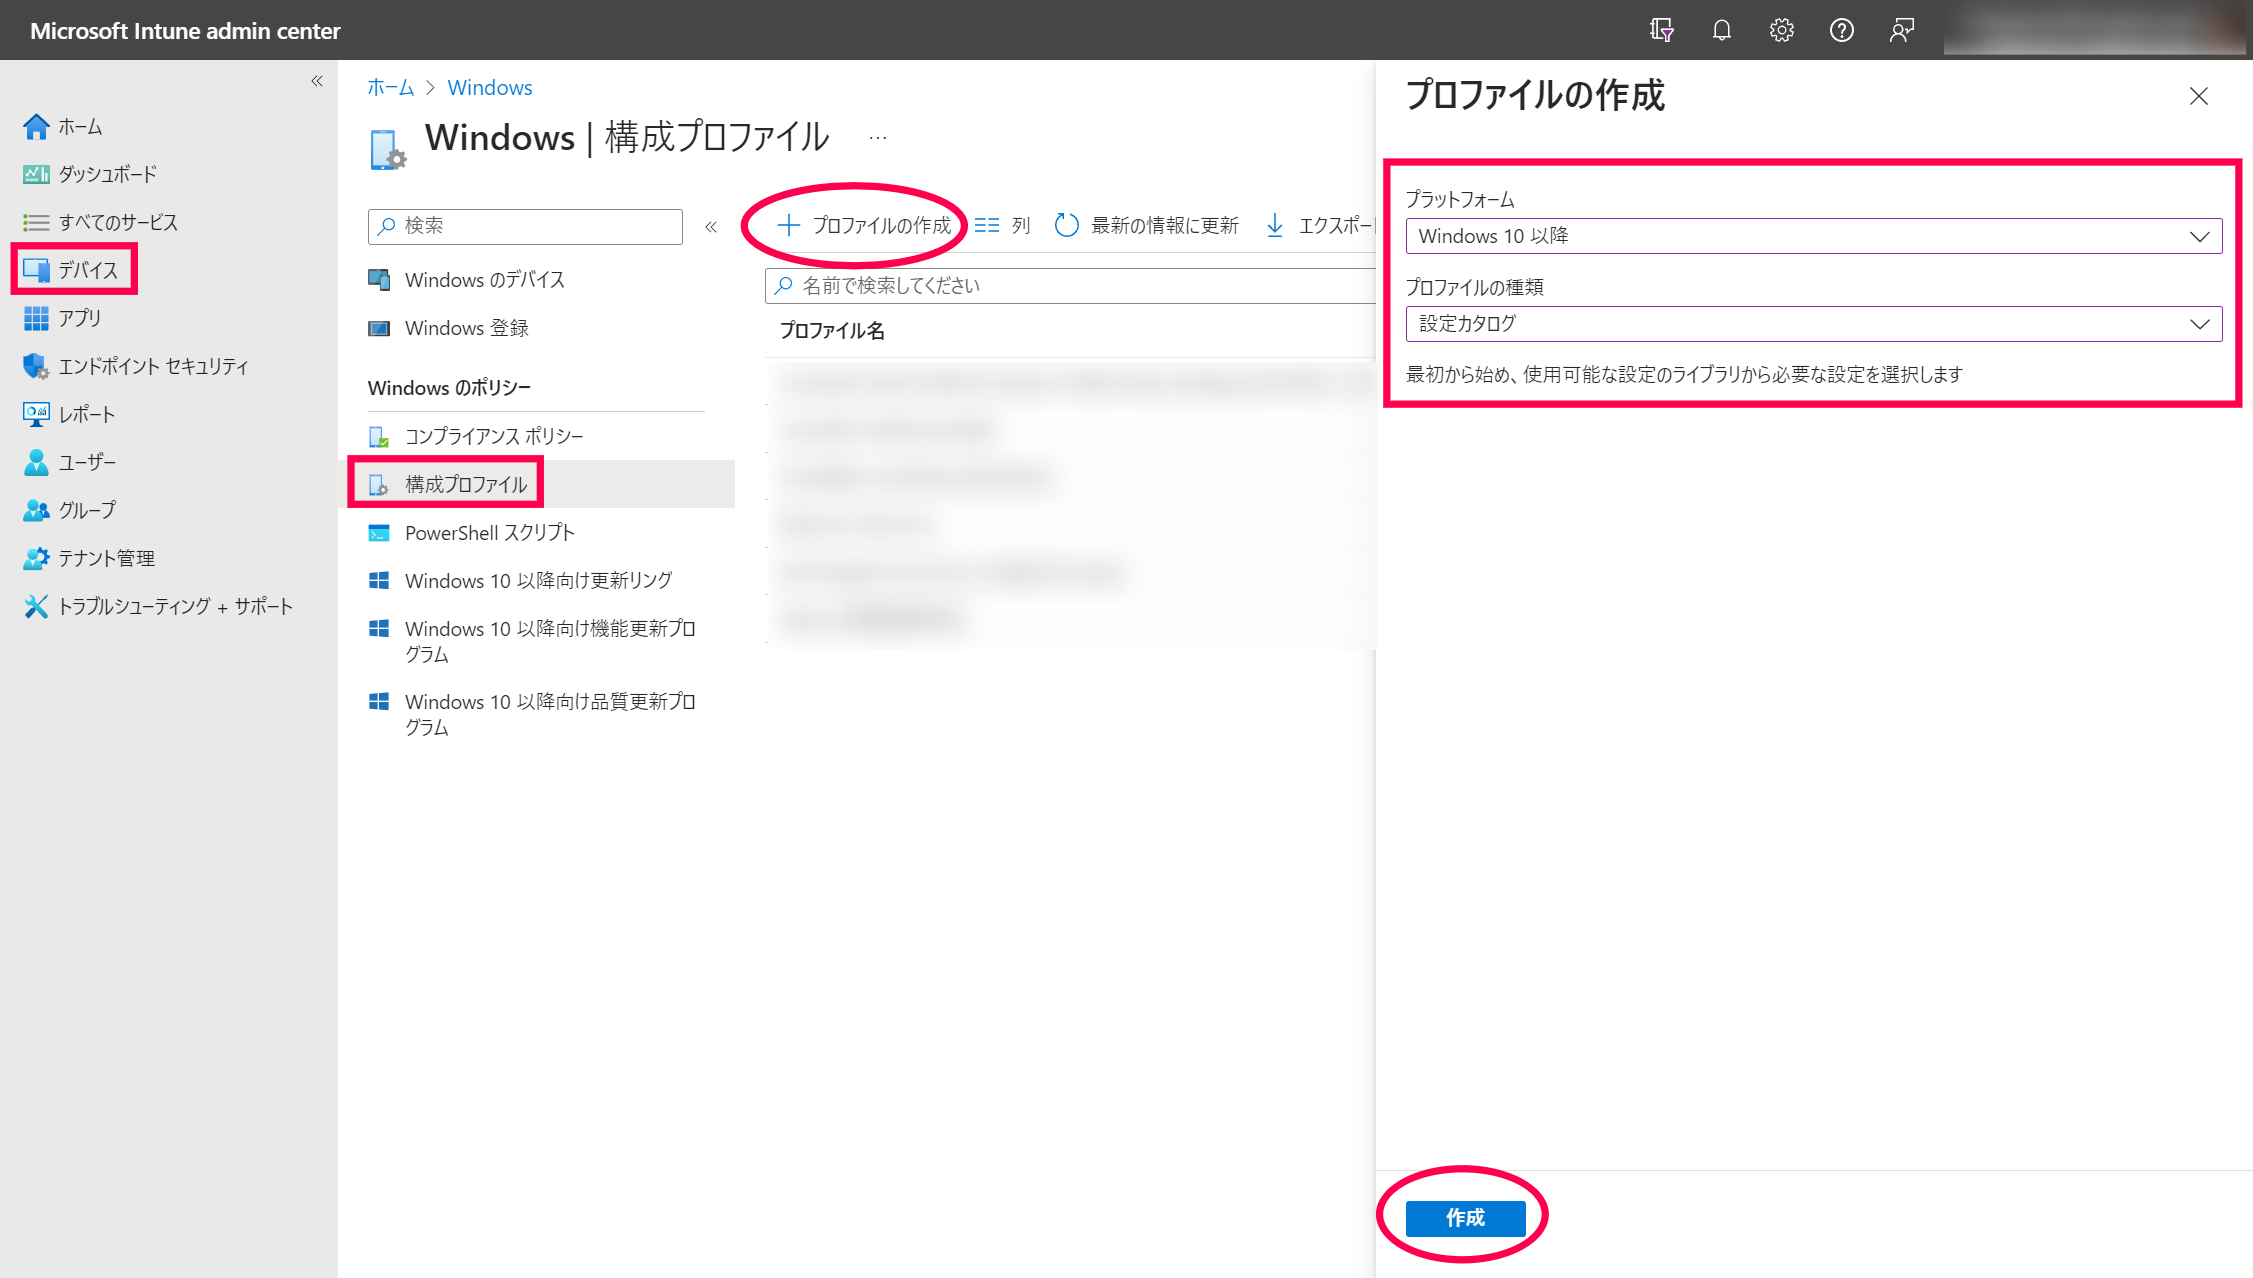Open アプリ in the sidebar
This screenshot has height=1278, width=2253.
[x=62, y=318]
